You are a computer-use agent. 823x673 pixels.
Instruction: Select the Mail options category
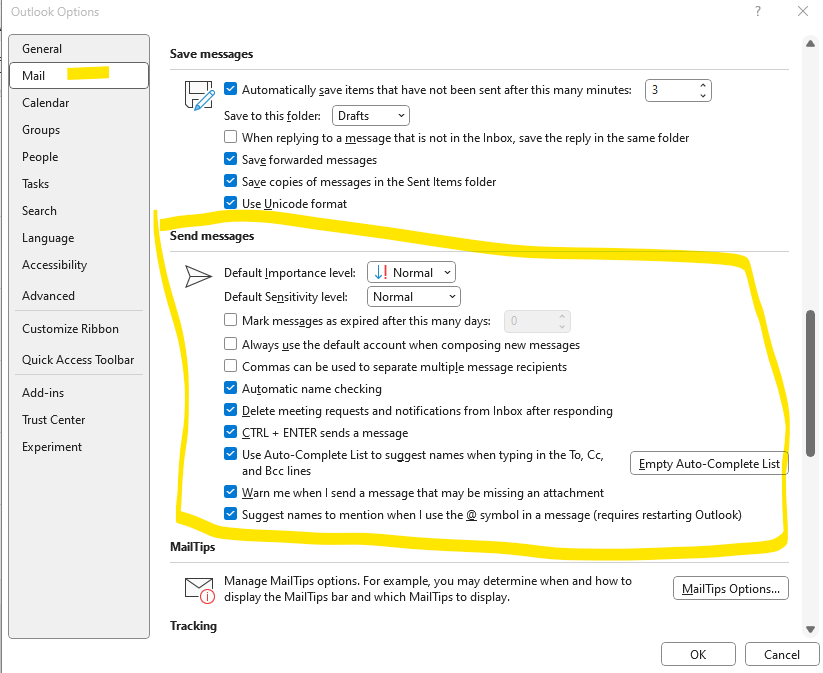79,76
